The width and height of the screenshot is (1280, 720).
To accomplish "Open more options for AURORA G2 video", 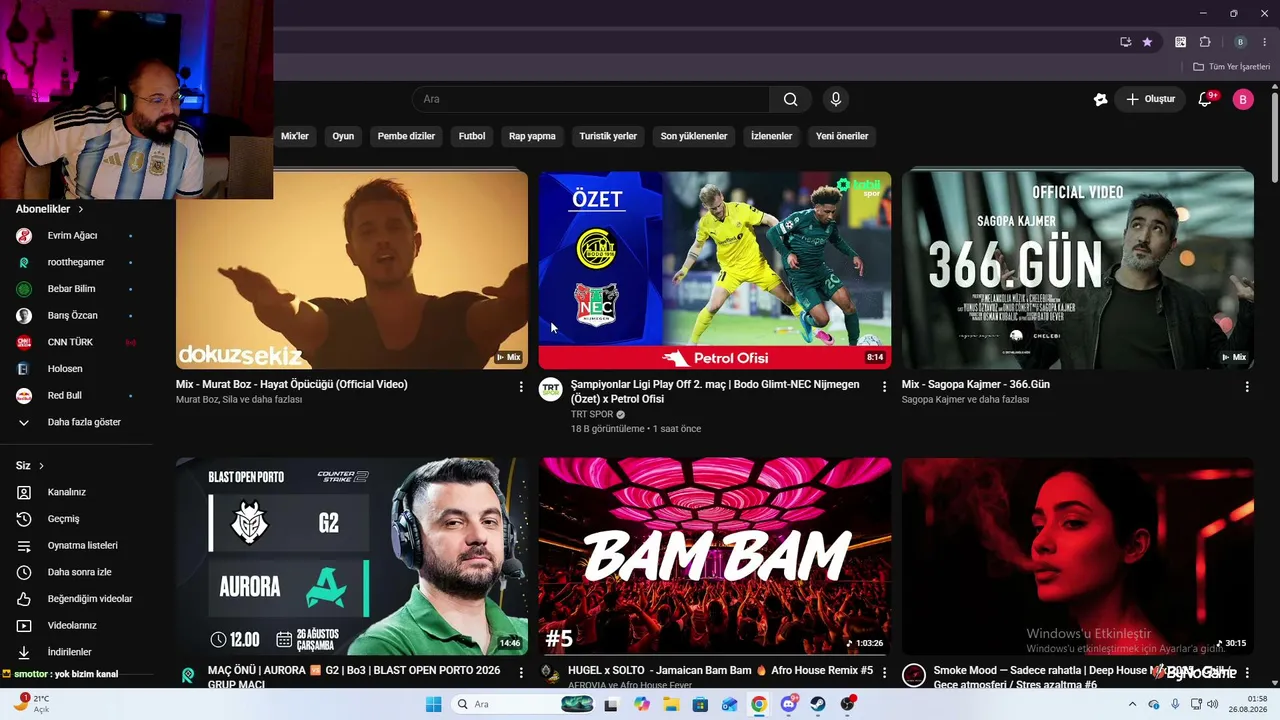I will 521,673.
